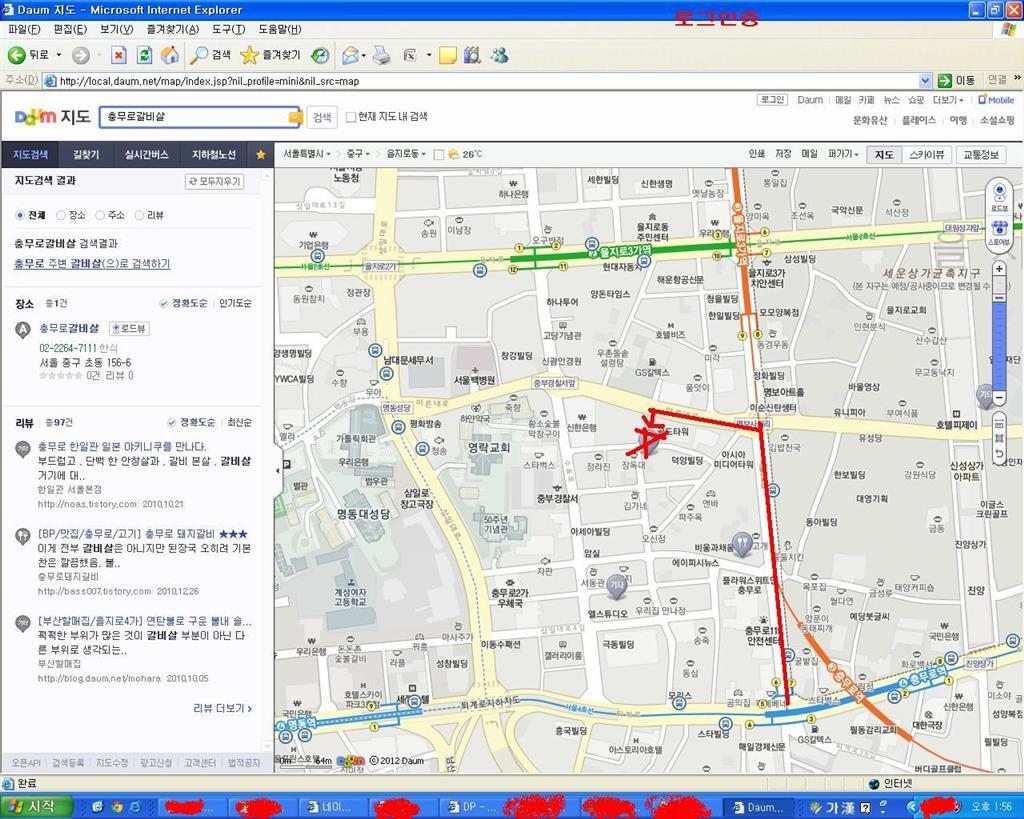
Task: Click the IE Print toolbar icon
Action: [x=381, y=55]
